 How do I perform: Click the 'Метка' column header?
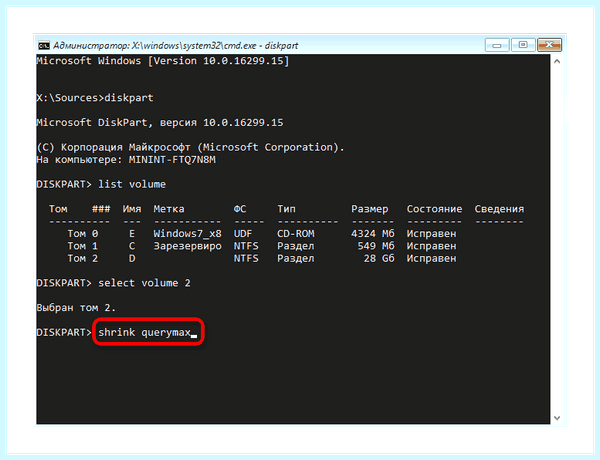(x=169, y=209)
